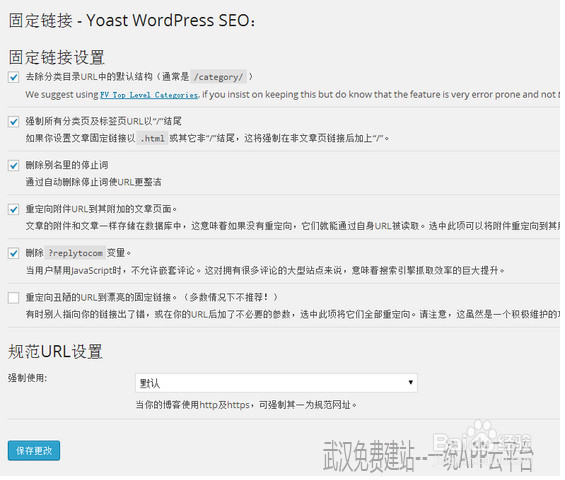This screenshot has height=480, width=565.
Task: Click the 通过自动删除停止词使URL更整洁 description
Action: click(x=93, y=182)
